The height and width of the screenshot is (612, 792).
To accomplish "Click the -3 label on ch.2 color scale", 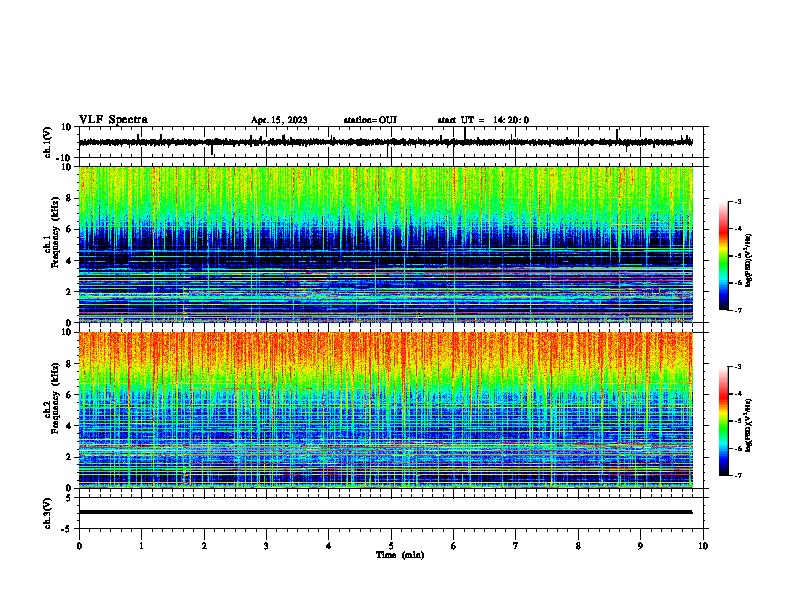I will pos(738,367).
